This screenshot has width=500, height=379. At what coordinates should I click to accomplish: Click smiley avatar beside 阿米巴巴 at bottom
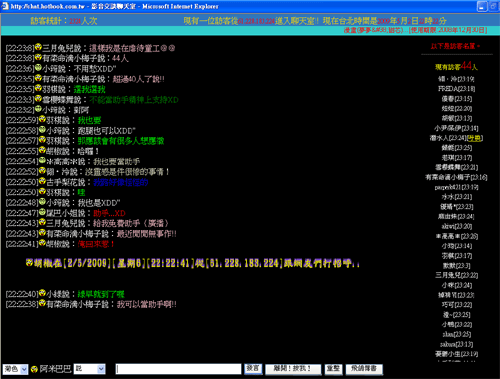tap(34, 369)
